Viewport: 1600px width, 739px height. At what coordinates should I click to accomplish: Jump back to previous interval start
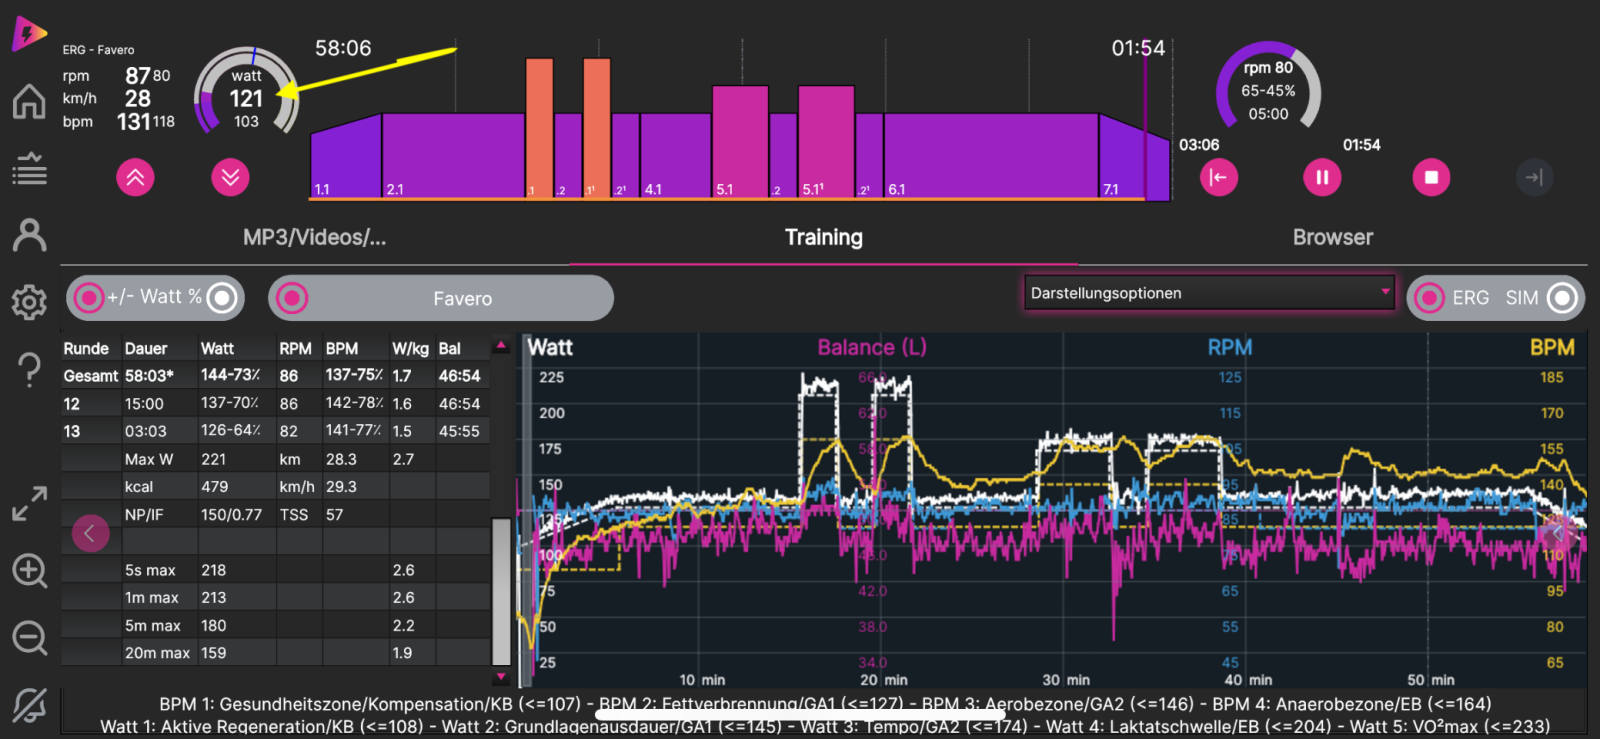click(x=1218, y=177)
